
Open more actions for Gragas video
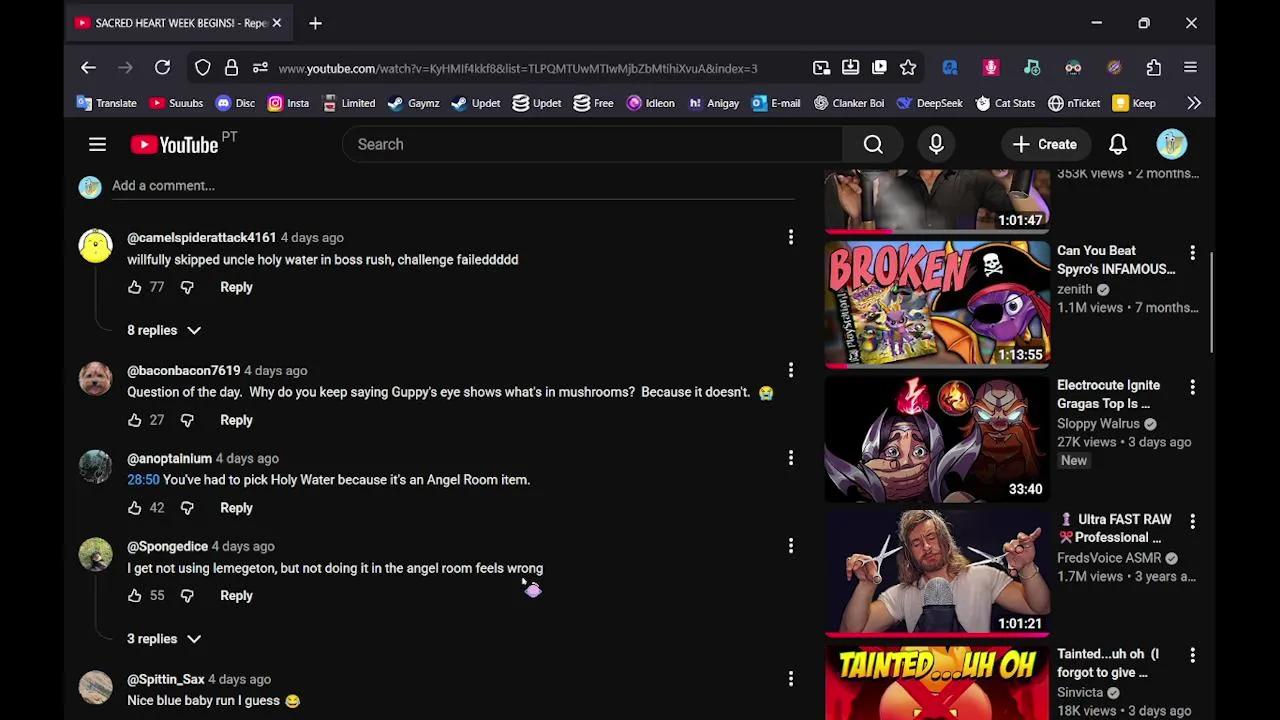coord(1192,387)
